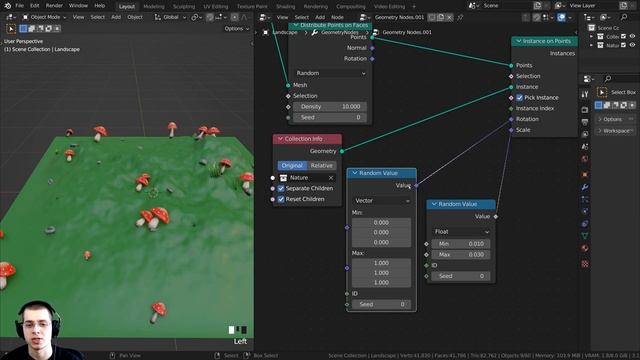Open the Render menu
The width and height of the screenshot is (640, 360).
click(x=54, y=6)
